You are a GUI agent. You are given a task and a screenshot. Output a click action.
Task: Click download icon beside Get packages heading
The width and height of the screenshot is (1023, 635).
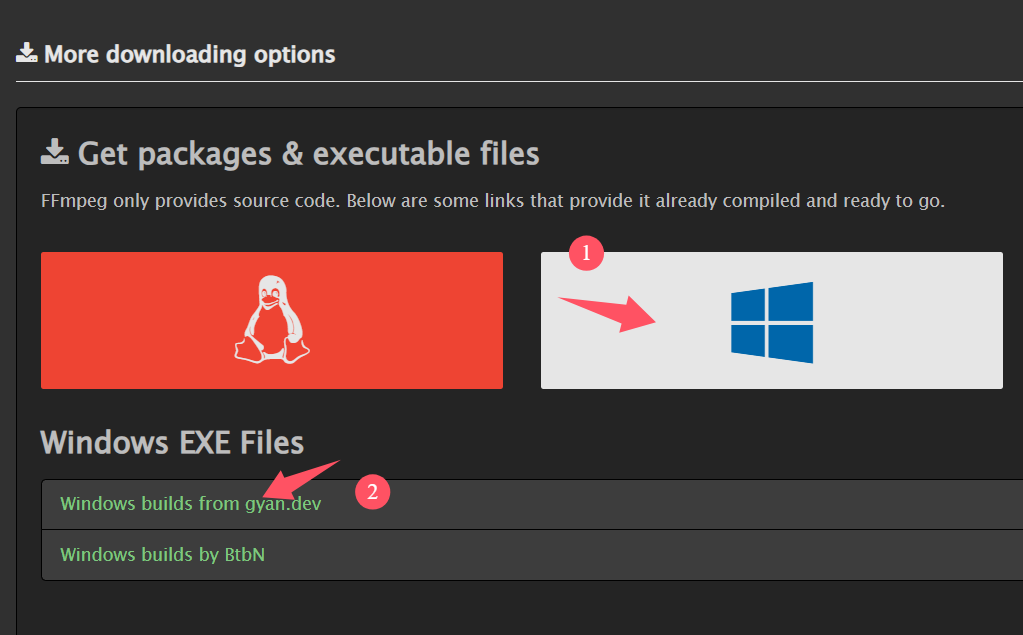click(55, 151)
